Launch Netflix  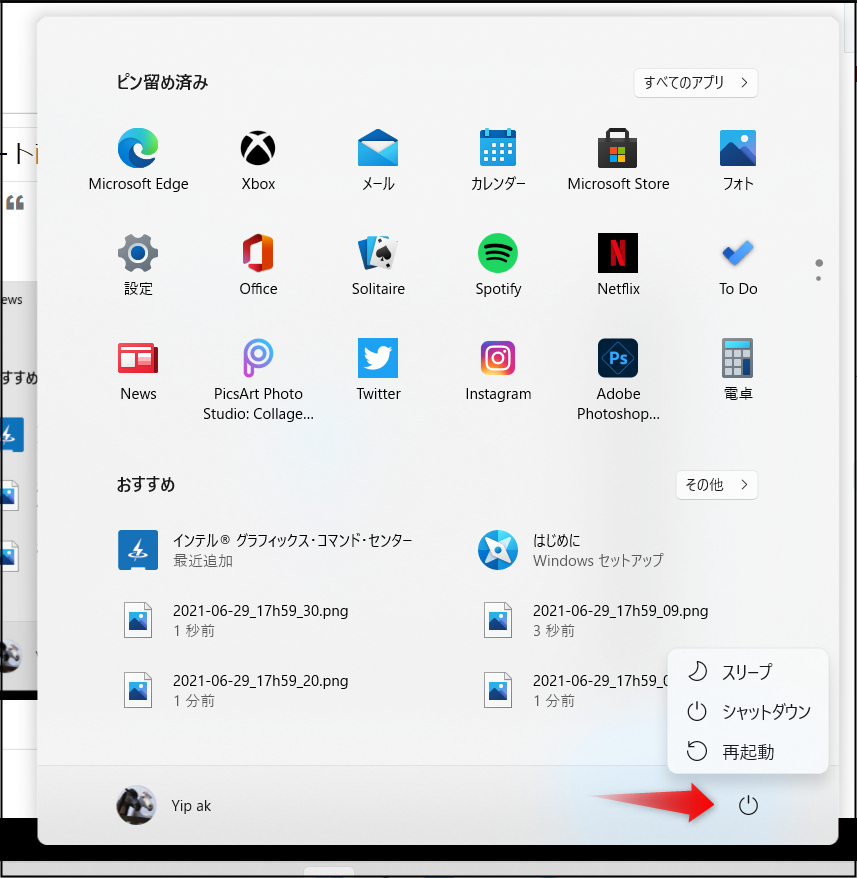pyautogui.click(x=618, y=265)
